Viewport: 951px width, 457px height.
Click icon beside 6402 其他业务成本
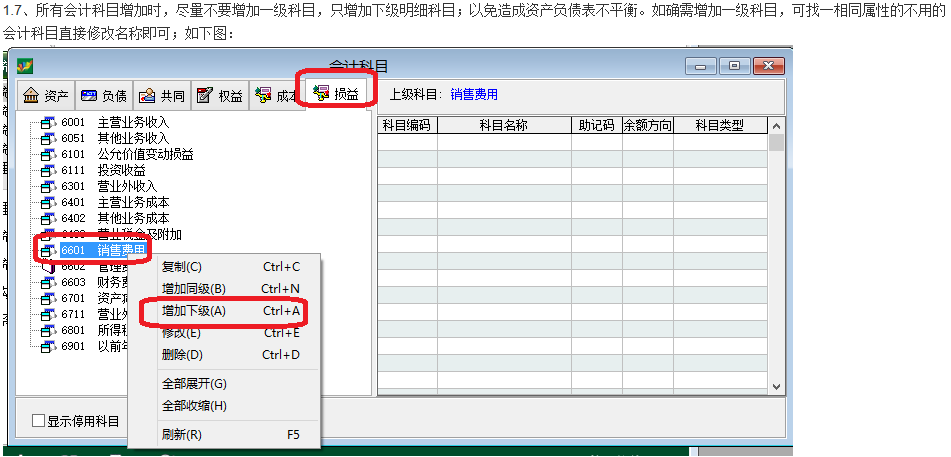click(x=48, y=218)
